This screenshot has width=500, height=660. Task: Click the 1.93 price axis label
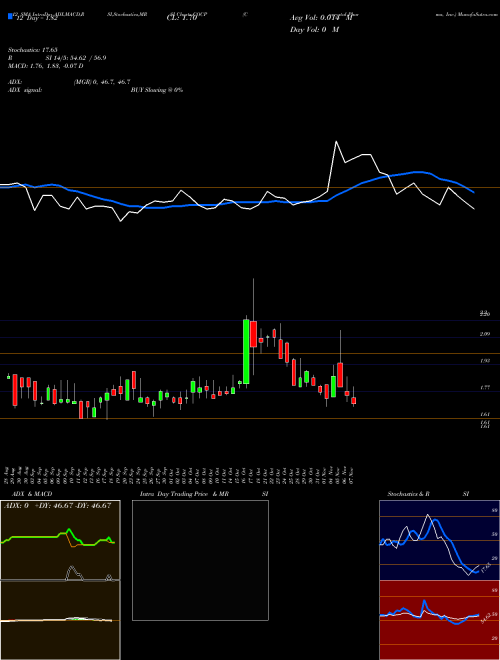point(485,361)
